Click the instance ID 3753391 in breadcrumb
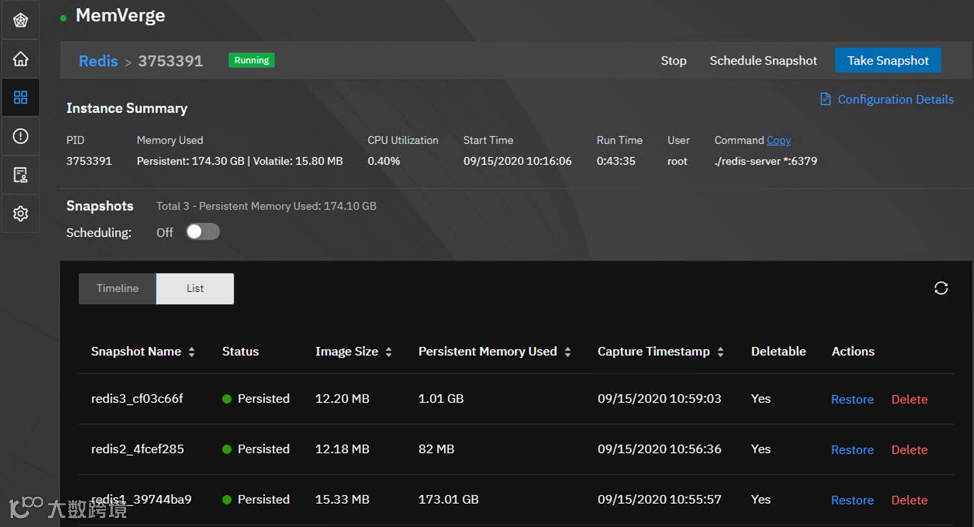This screenshot has height=527, width=974. pos(170,61)
